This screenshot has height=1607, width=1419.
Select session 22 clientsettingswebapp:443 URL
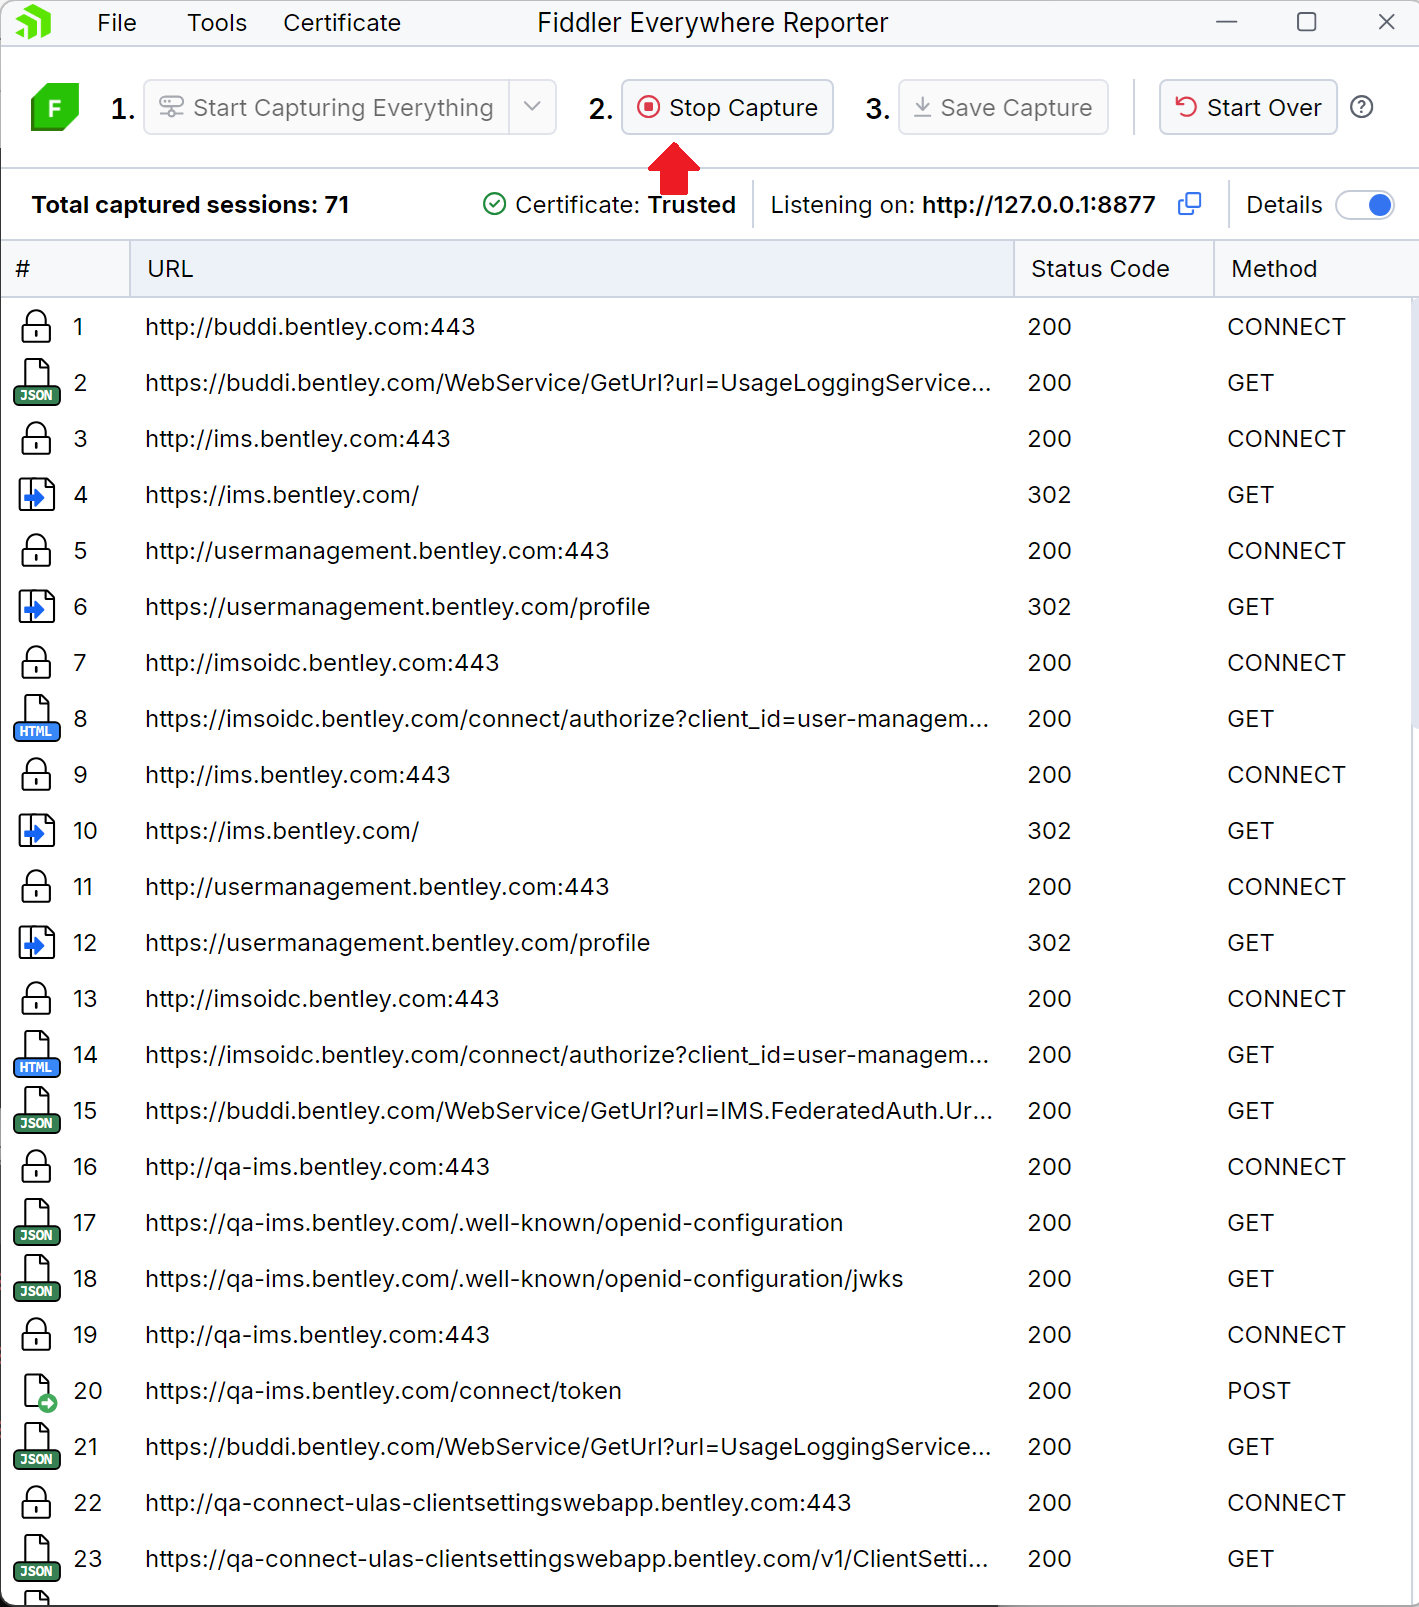pos(498,1503)
